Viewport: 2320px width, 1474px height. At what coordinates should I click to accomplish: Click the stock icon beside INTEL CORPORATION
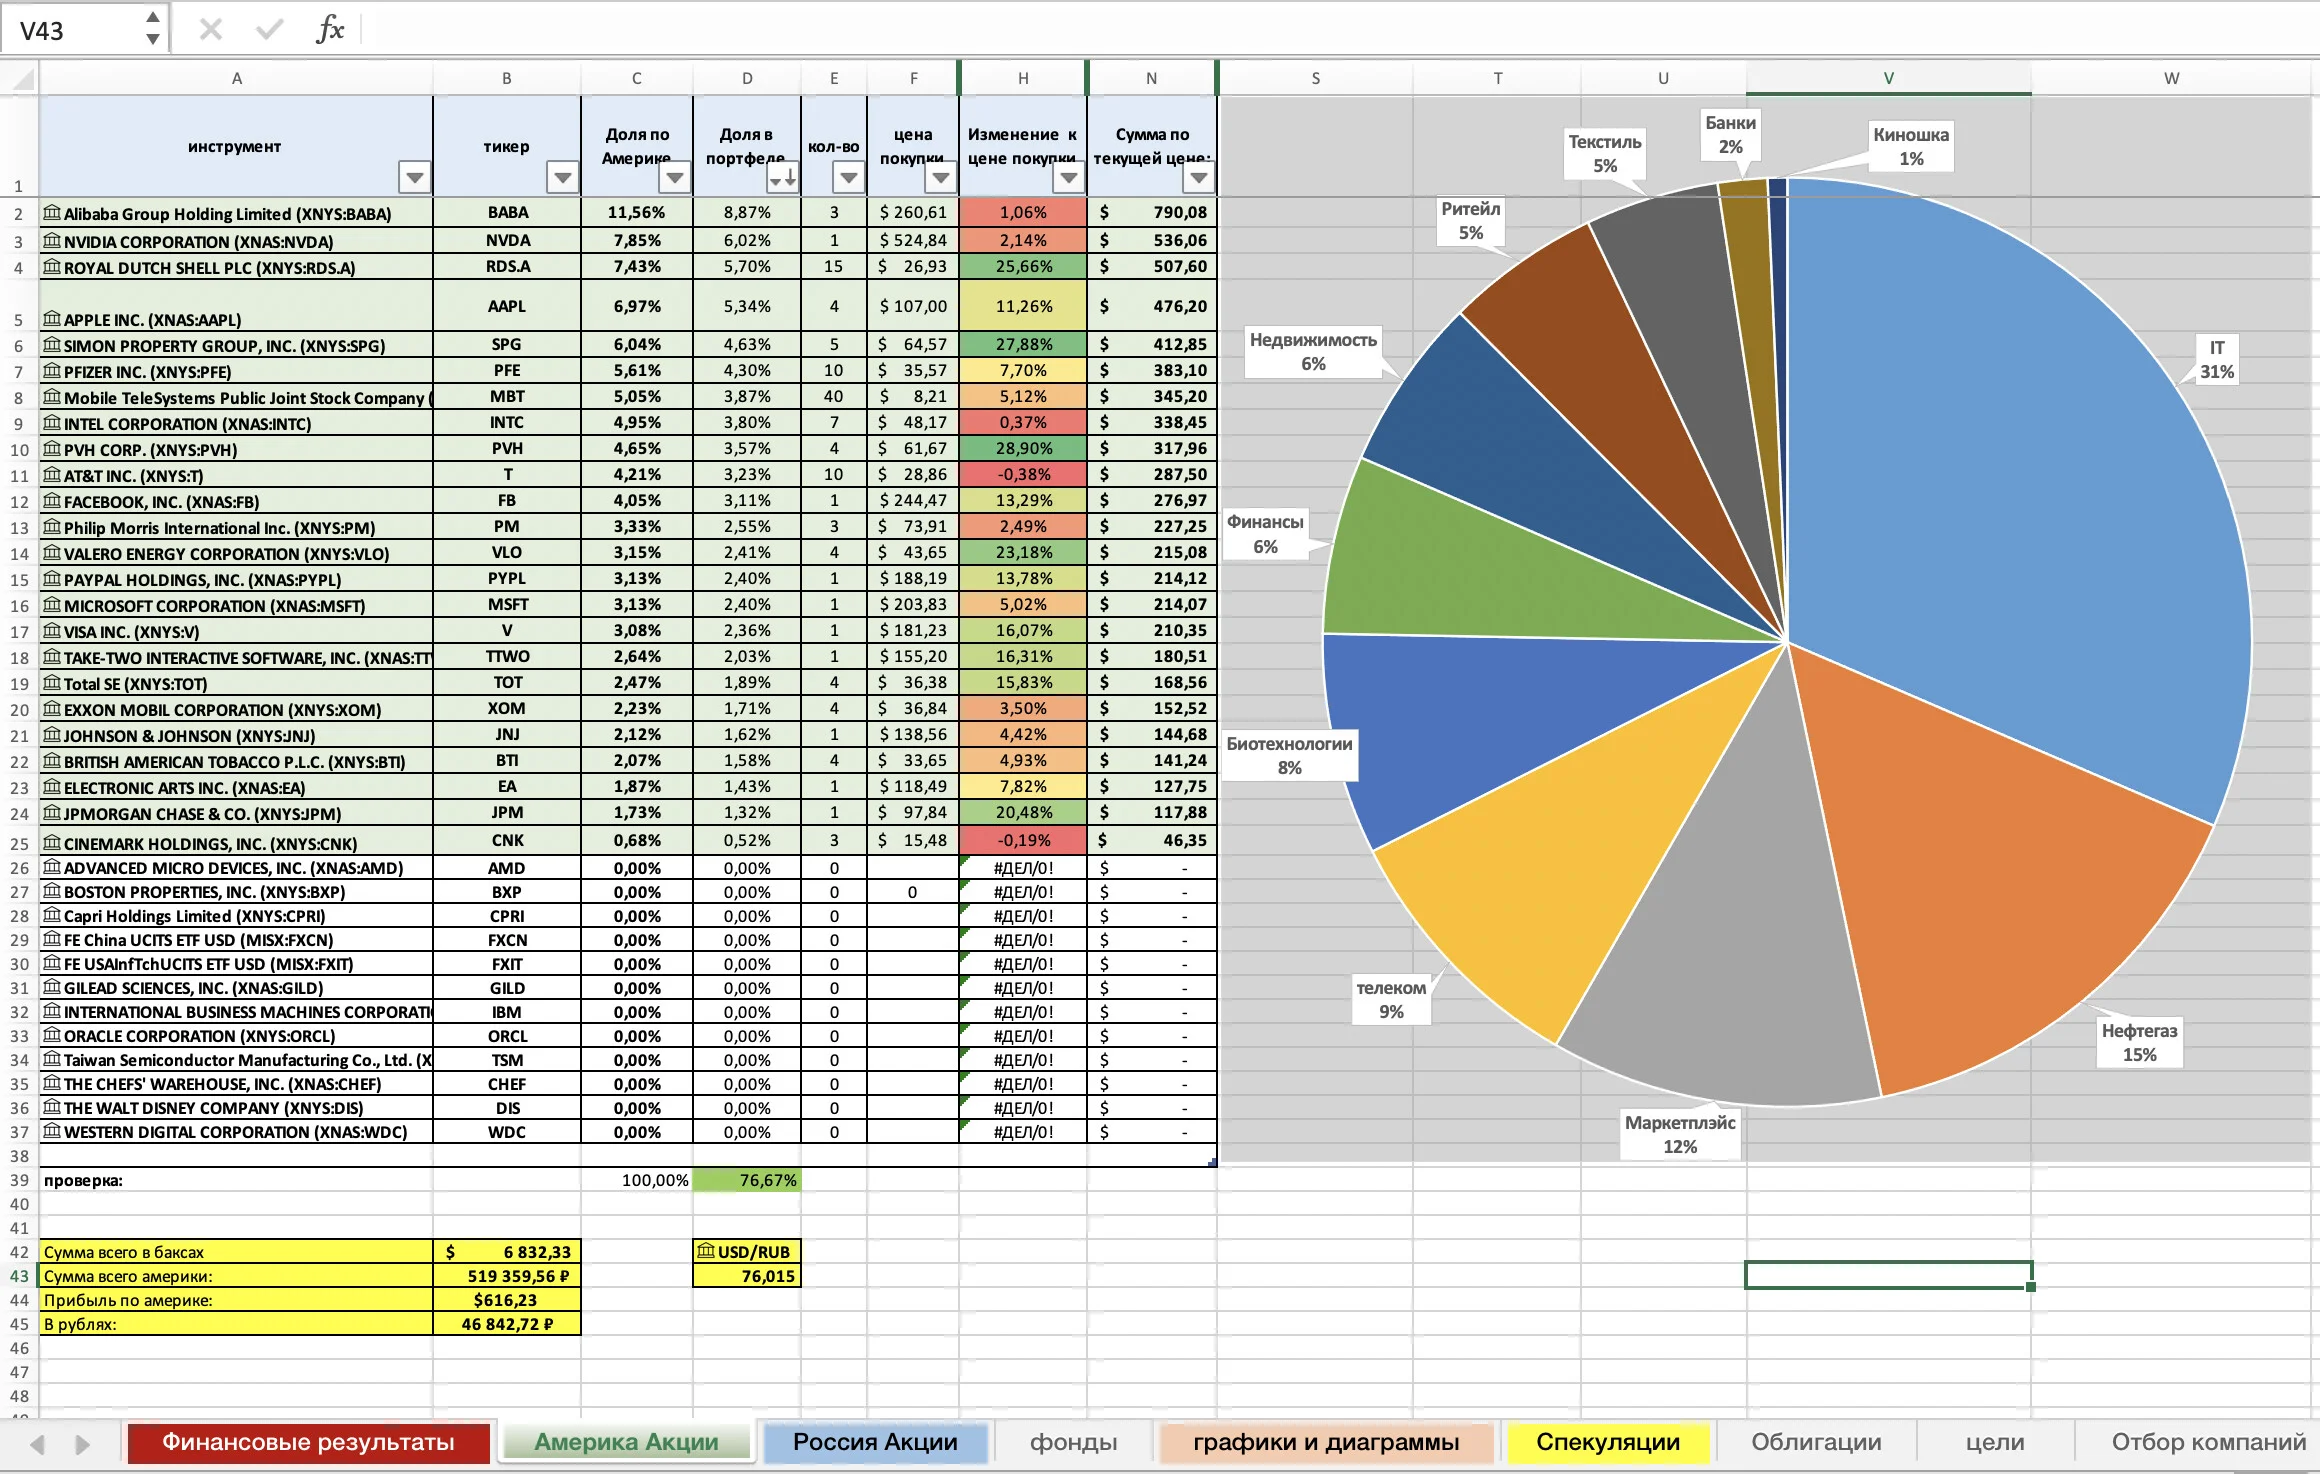point(52,422)
